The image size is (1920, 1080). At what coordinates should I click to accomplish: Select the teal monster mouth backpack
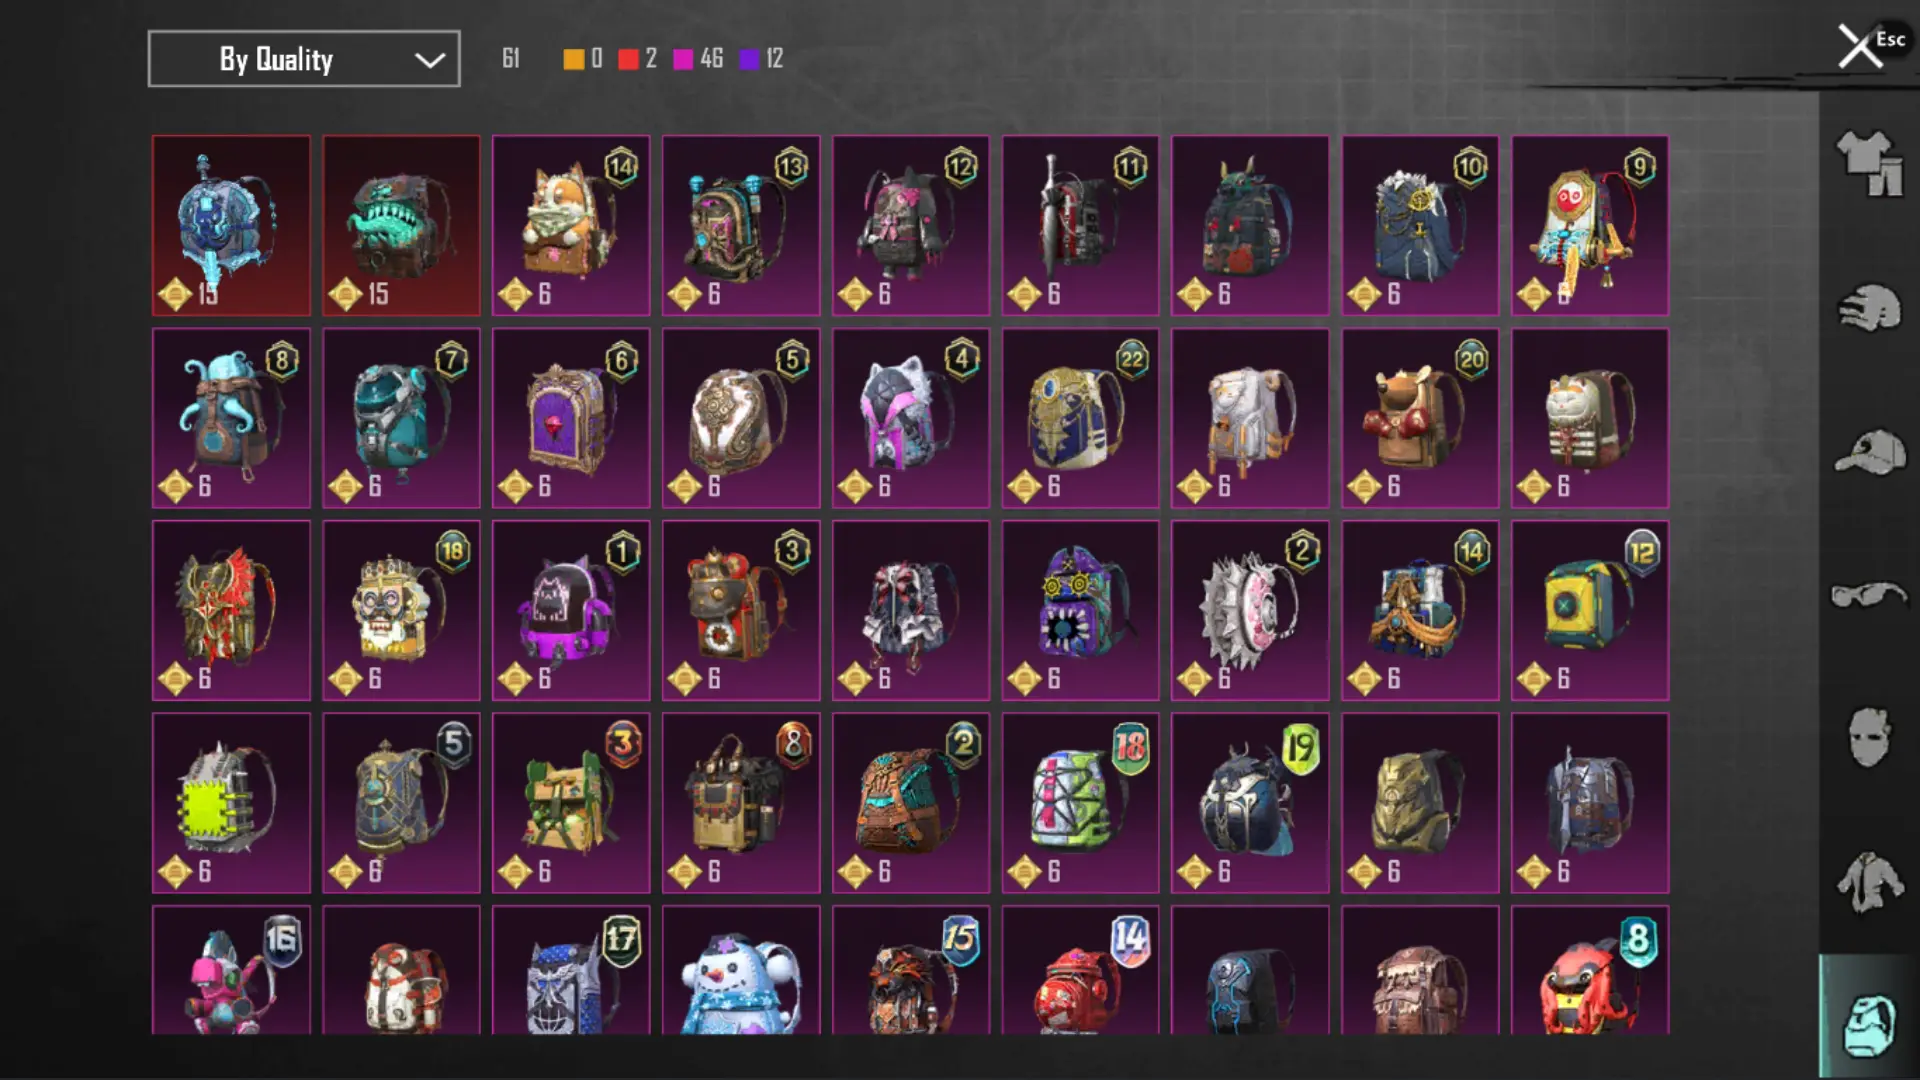pyautogui.click(x=401, y=226)
